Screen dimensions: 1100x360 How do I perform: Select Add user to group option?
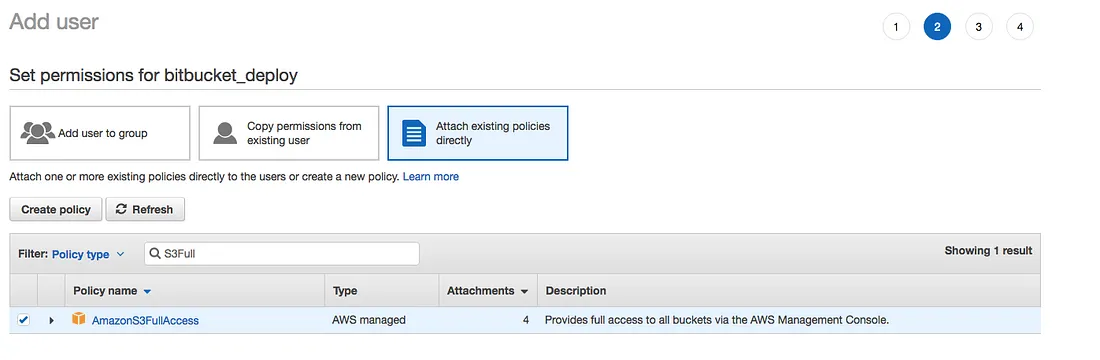click(100, 133)
